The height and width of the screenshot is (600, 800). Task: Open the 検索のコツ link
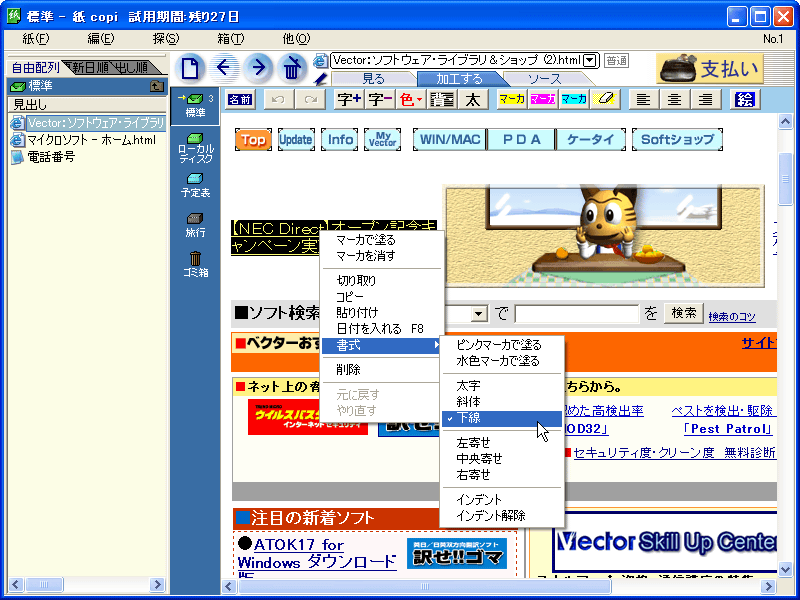pos(732,317)
